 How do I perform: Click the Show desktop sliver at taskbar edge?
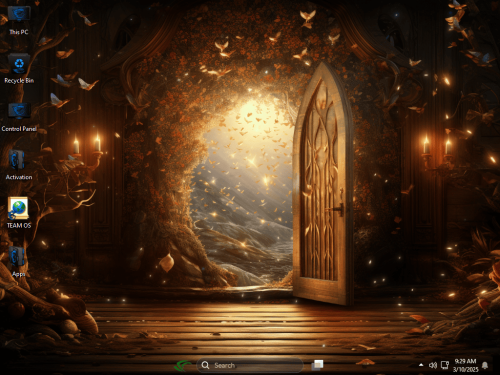498,365
